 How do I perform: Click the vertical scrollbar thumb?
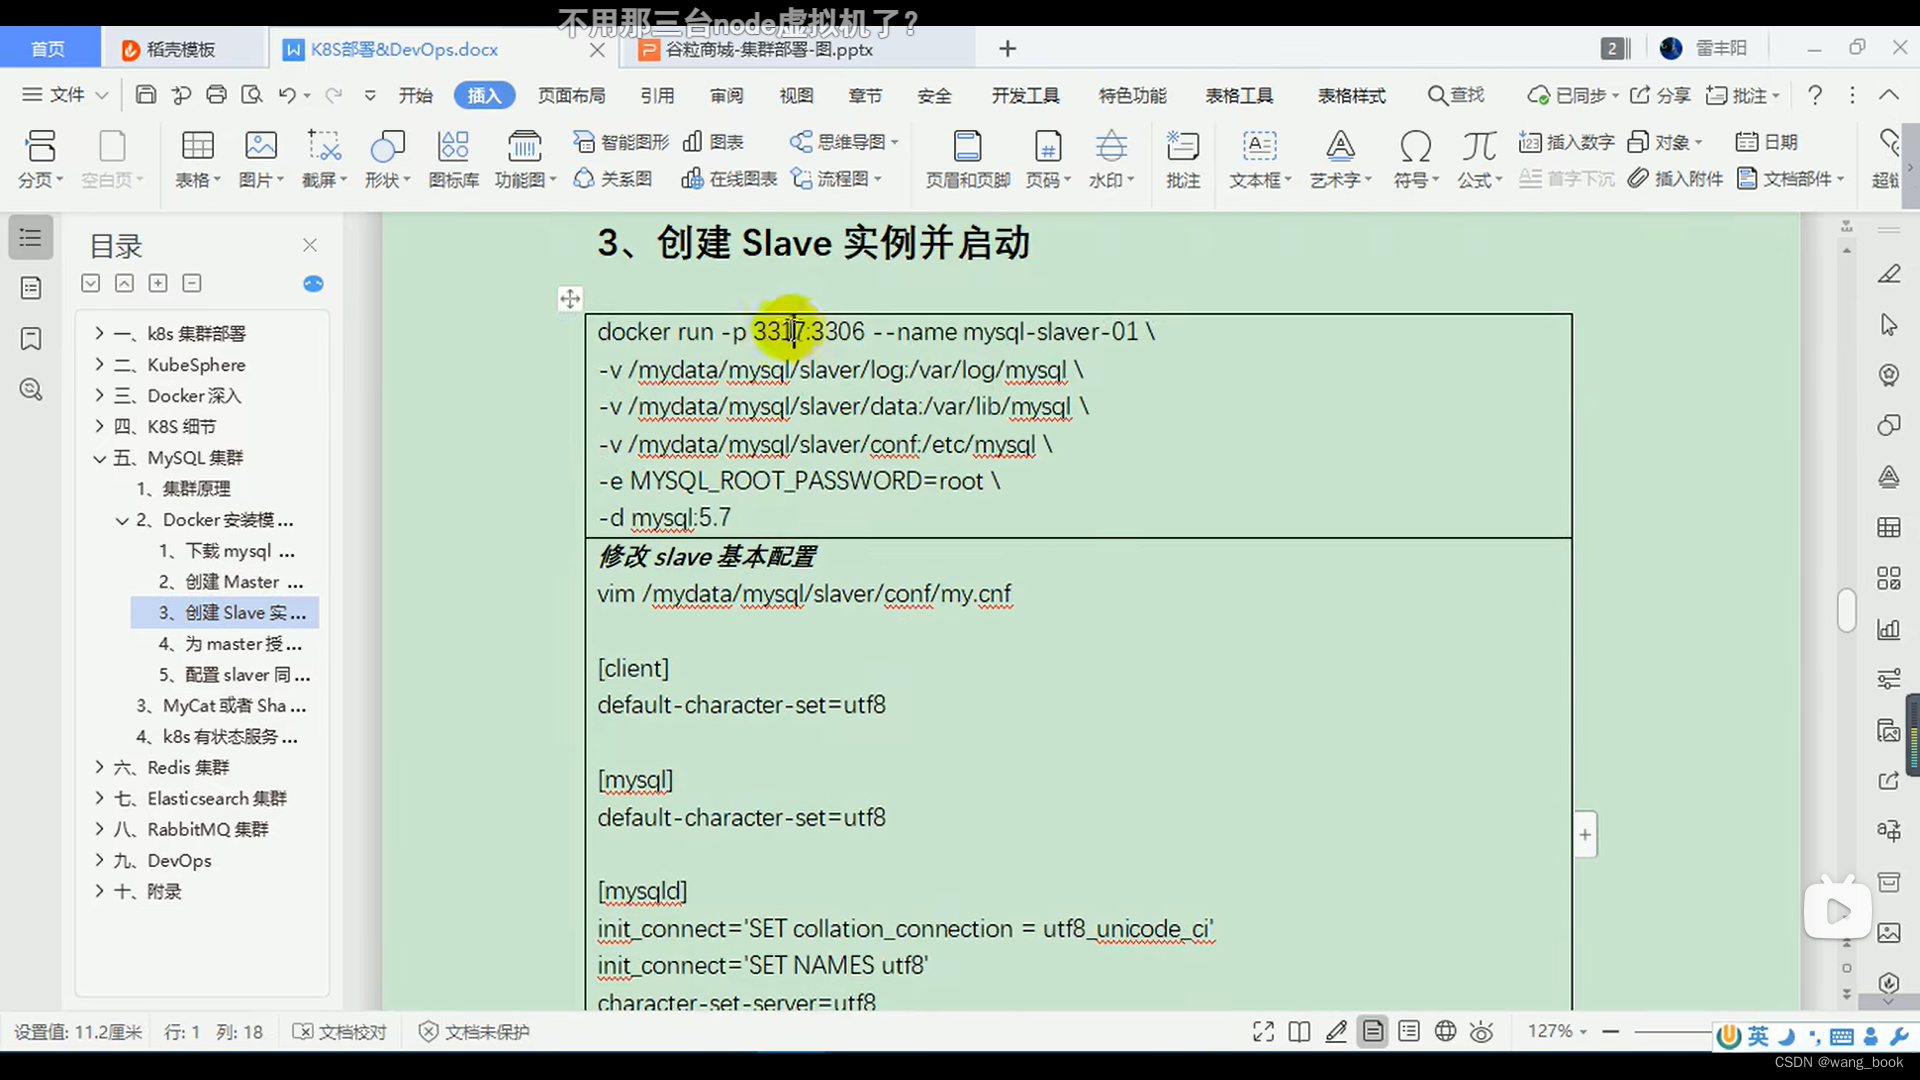1846,609
